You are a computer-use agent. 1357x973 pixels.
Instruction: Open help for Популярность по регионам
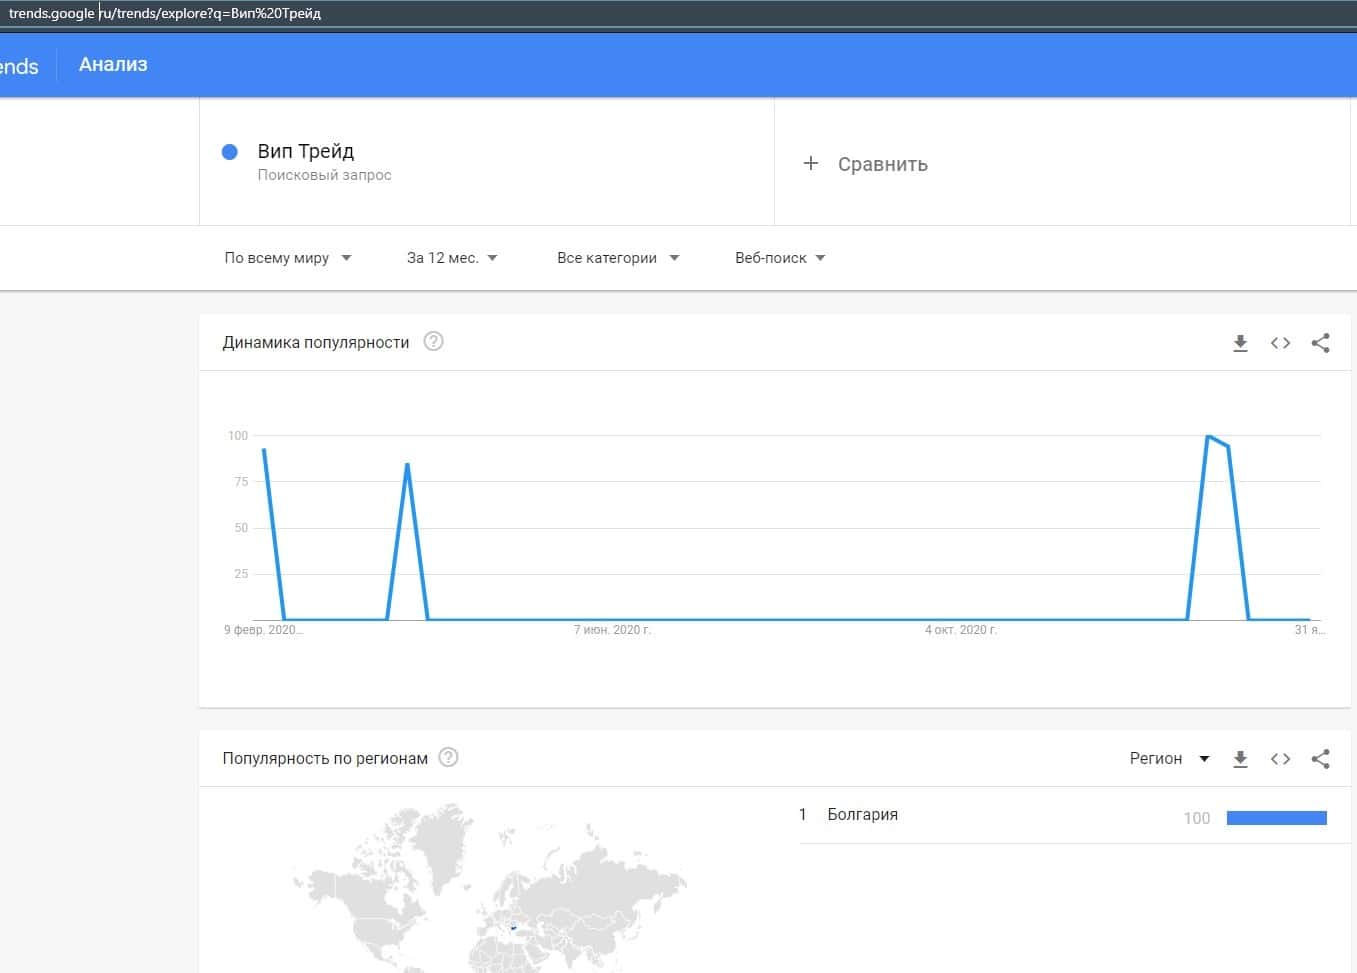[x=449, y=757]
